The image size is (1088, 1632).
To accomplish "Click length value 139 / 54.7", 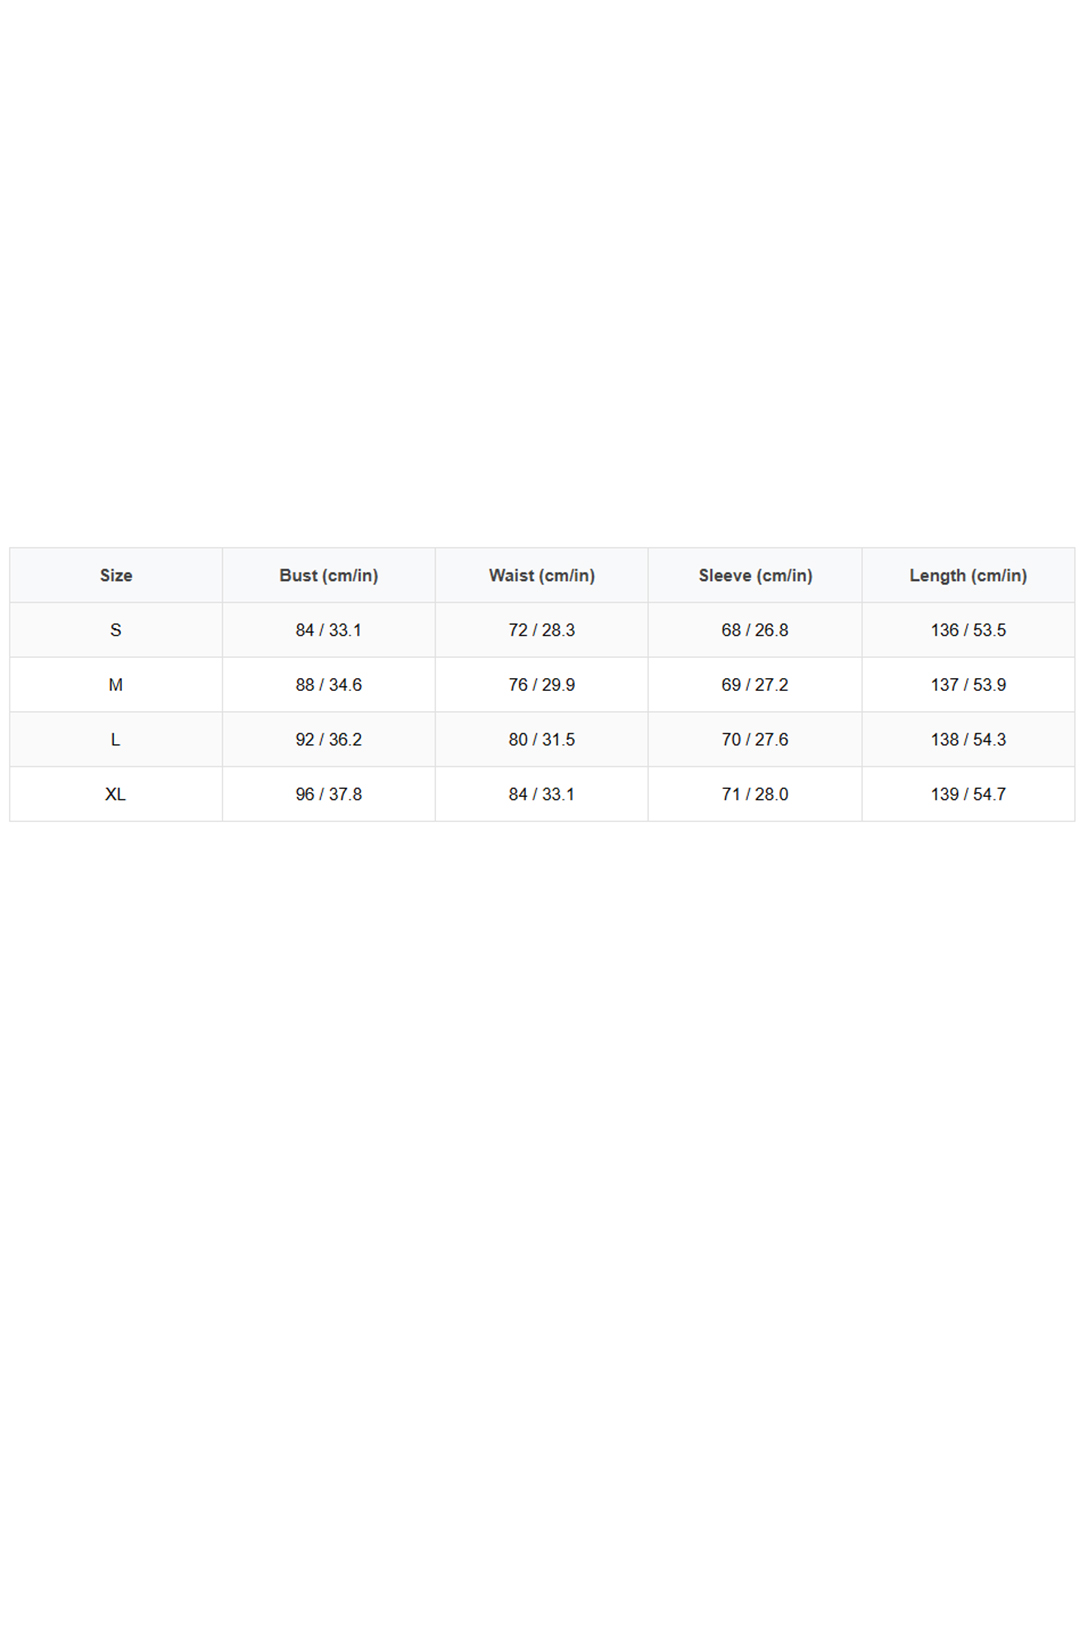I will 968,794.
